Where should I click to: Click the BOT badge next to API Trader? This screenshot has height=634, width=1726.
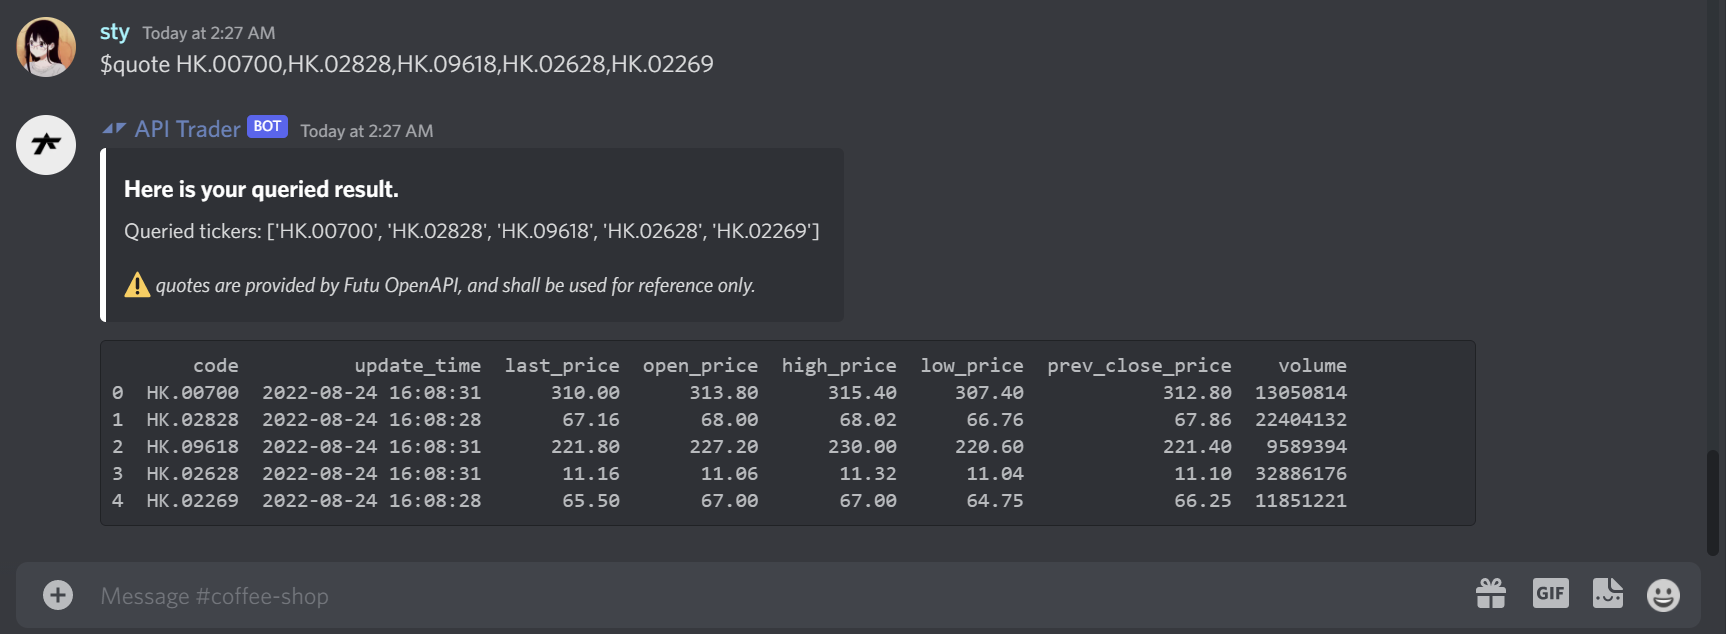(265, 126)
